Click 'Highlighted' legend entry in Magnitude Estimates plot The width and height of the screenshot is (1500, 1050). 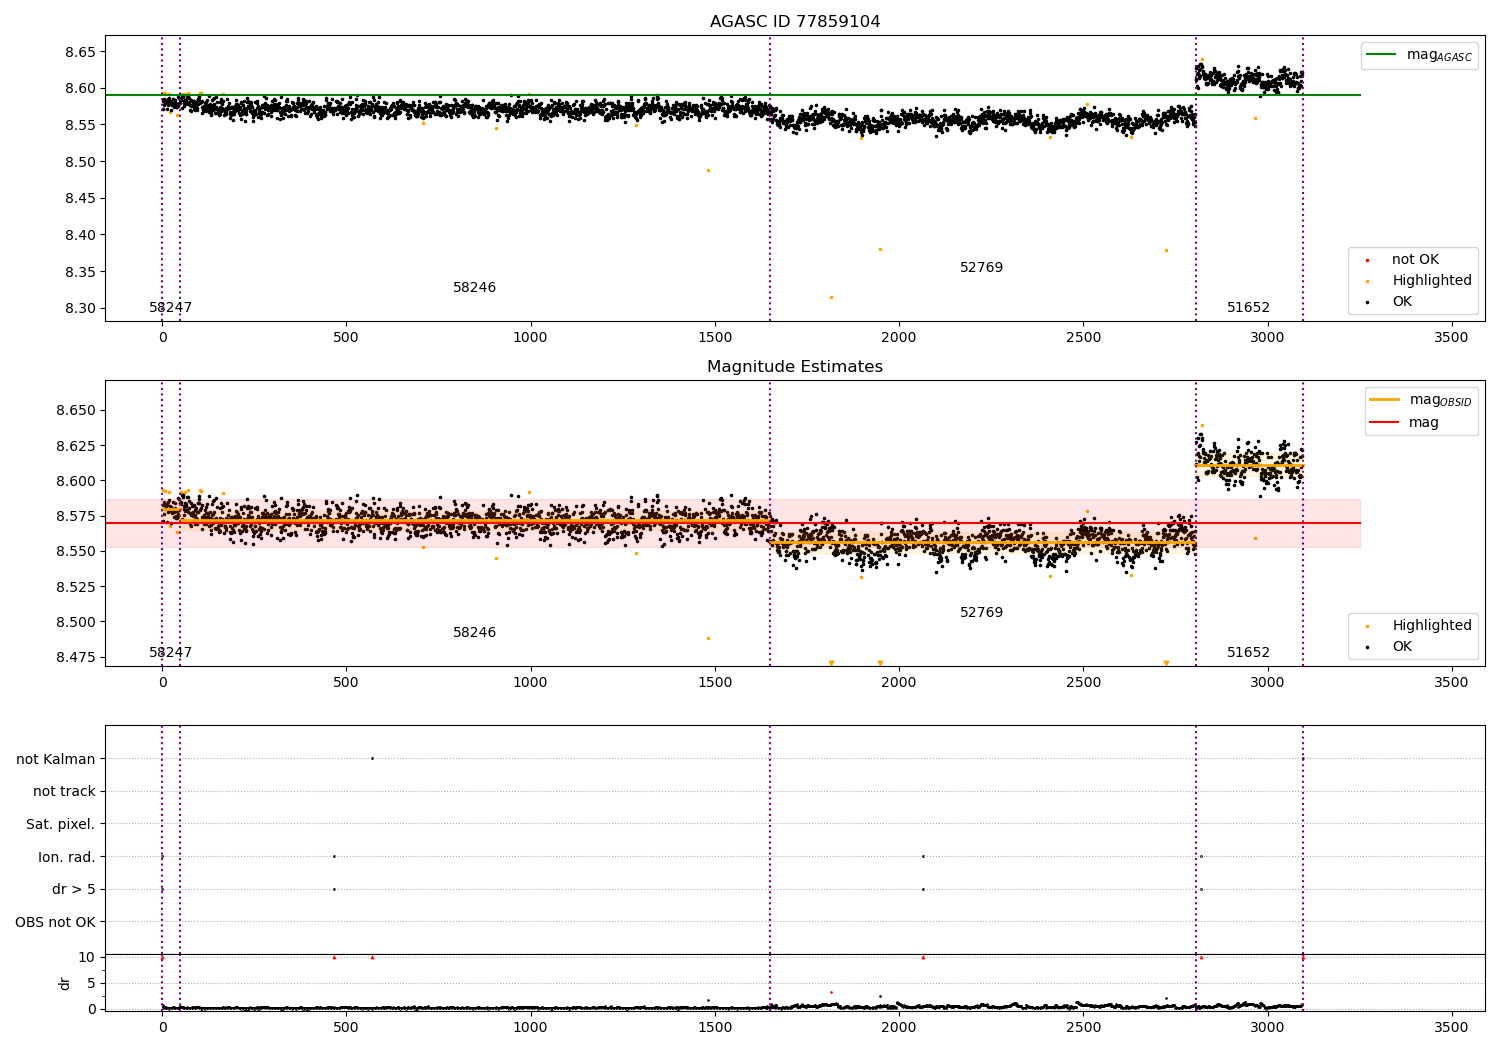pos(1420,625)
